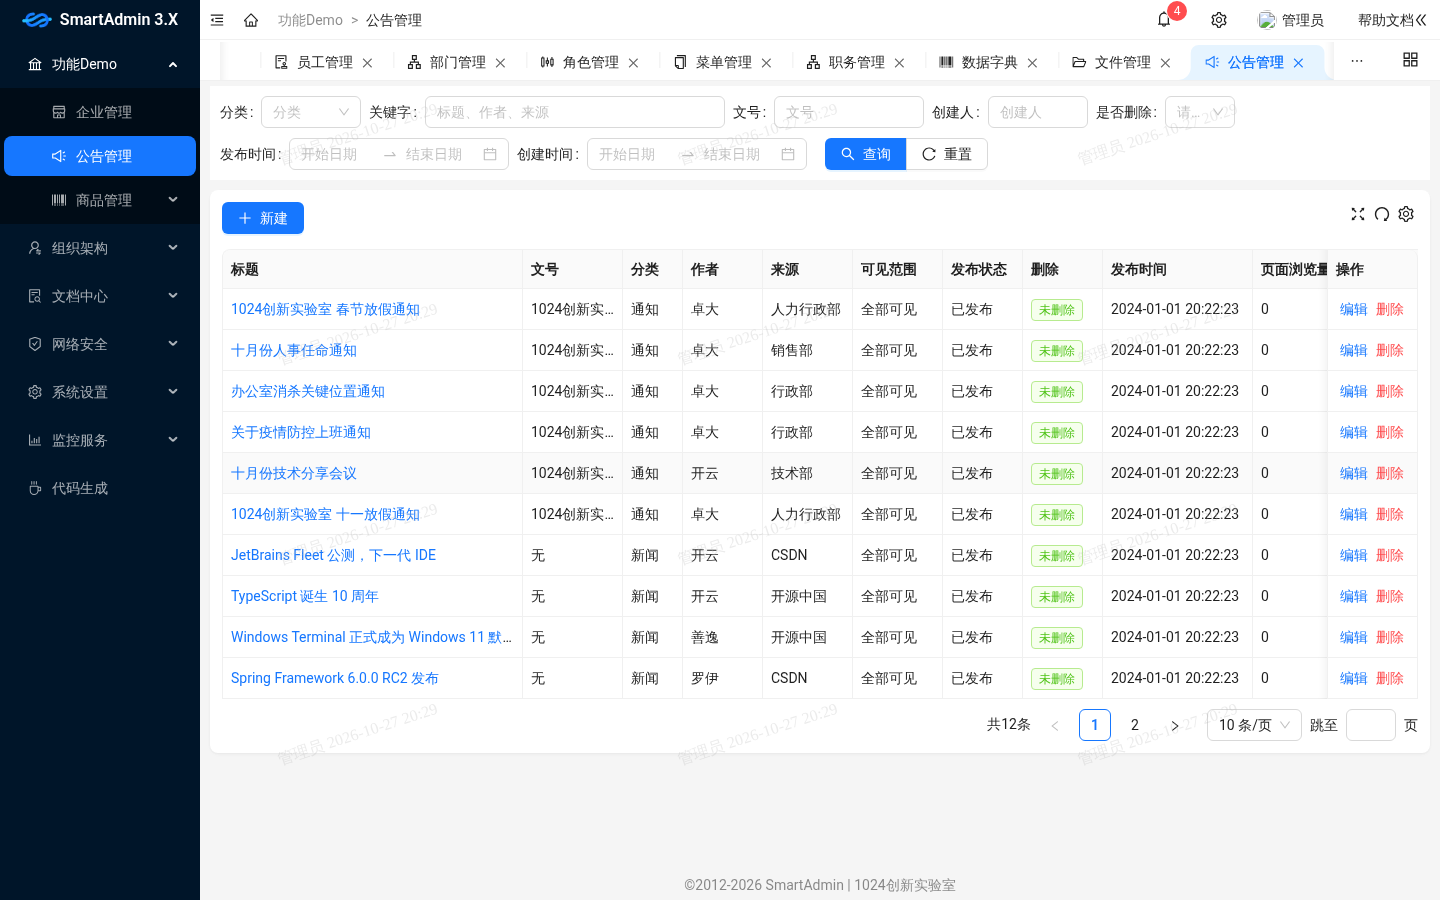
Task: Click the 重置 reset button
Action: (947, 154)
